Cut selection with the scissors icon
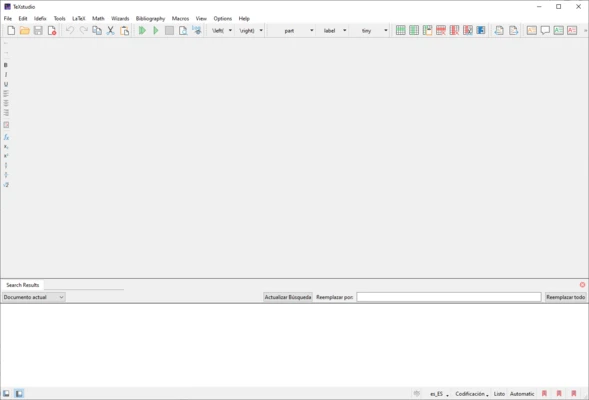The width and height of the screenshot is (589, 400). point(110,30)
